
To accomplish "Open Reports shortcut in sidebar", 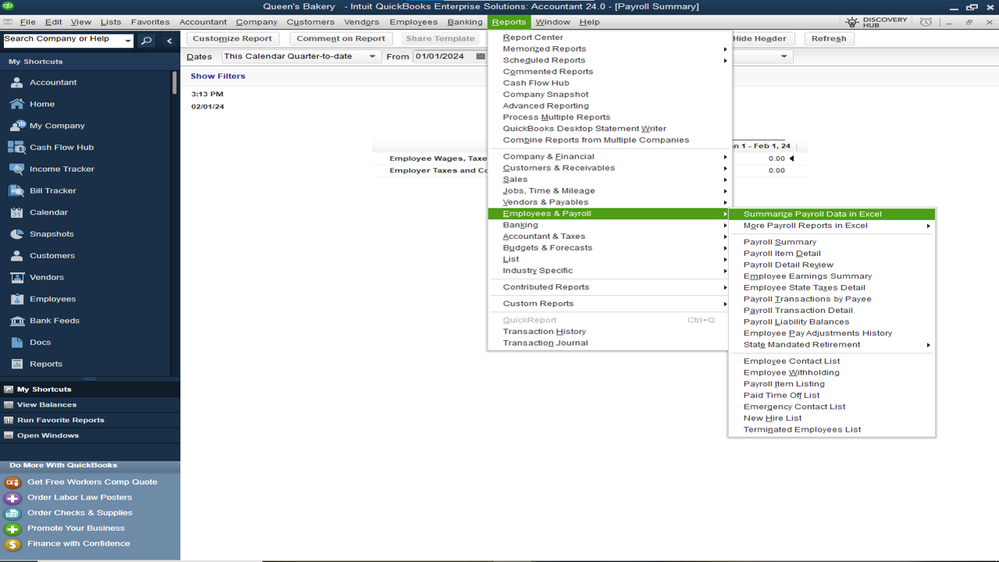I will coord(46,364).
